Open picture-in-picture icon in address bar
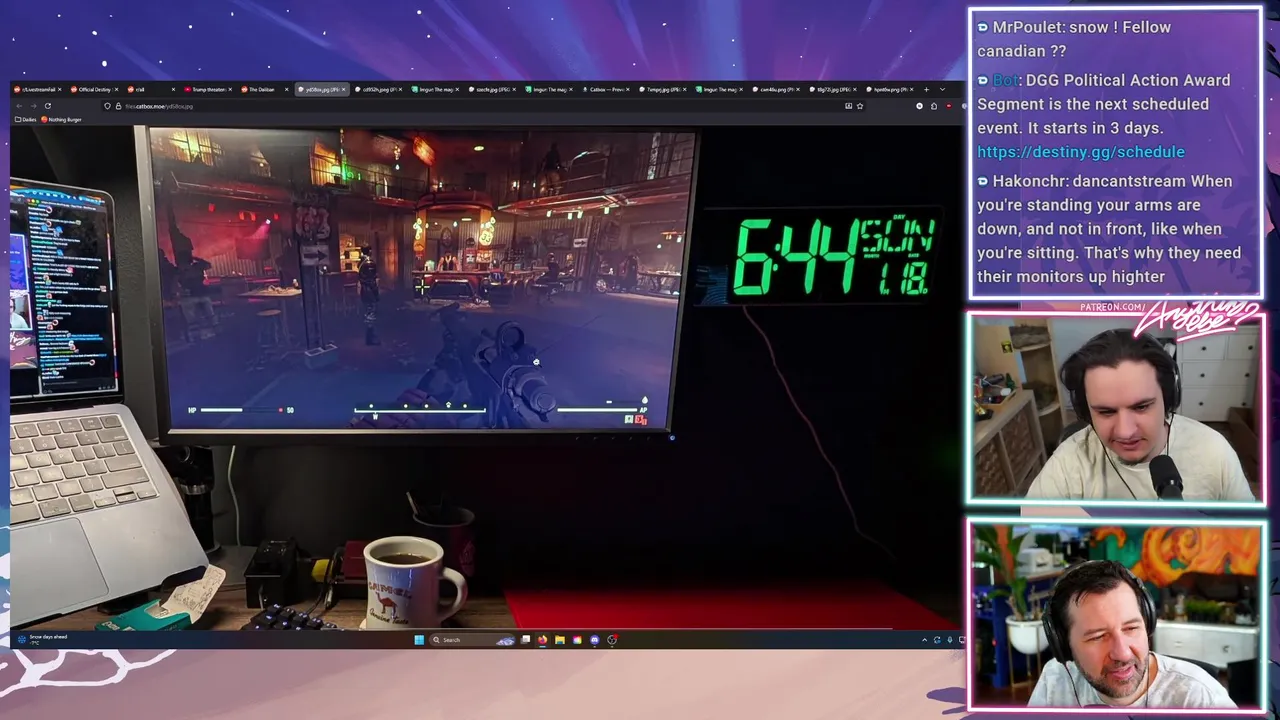Viewport: 1280px width, 720px height. (849, 106)
